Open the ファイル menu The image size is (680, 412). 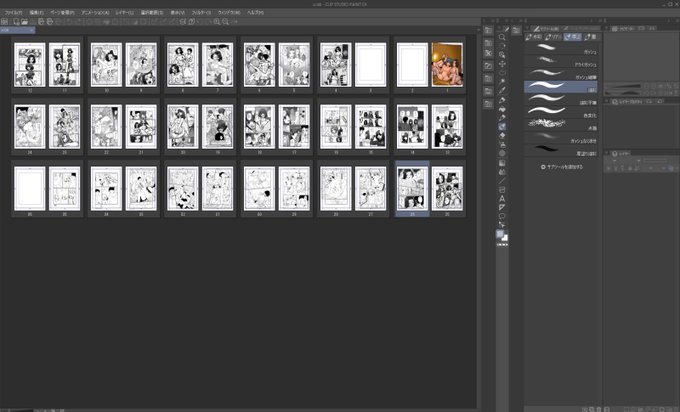pyautogui.click(x=13, y=13)
